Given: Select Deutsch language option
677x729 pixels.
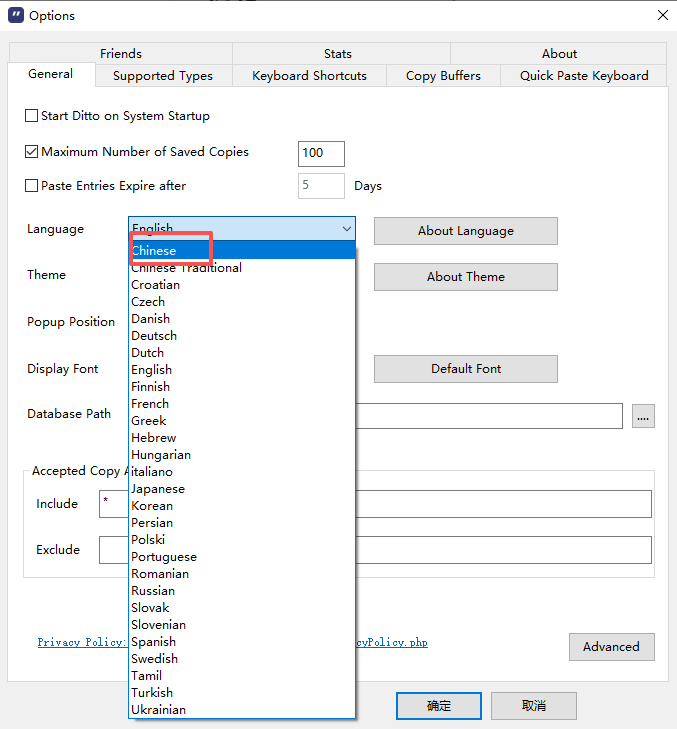Looking at the screenshot, I should tap(242, 336).
